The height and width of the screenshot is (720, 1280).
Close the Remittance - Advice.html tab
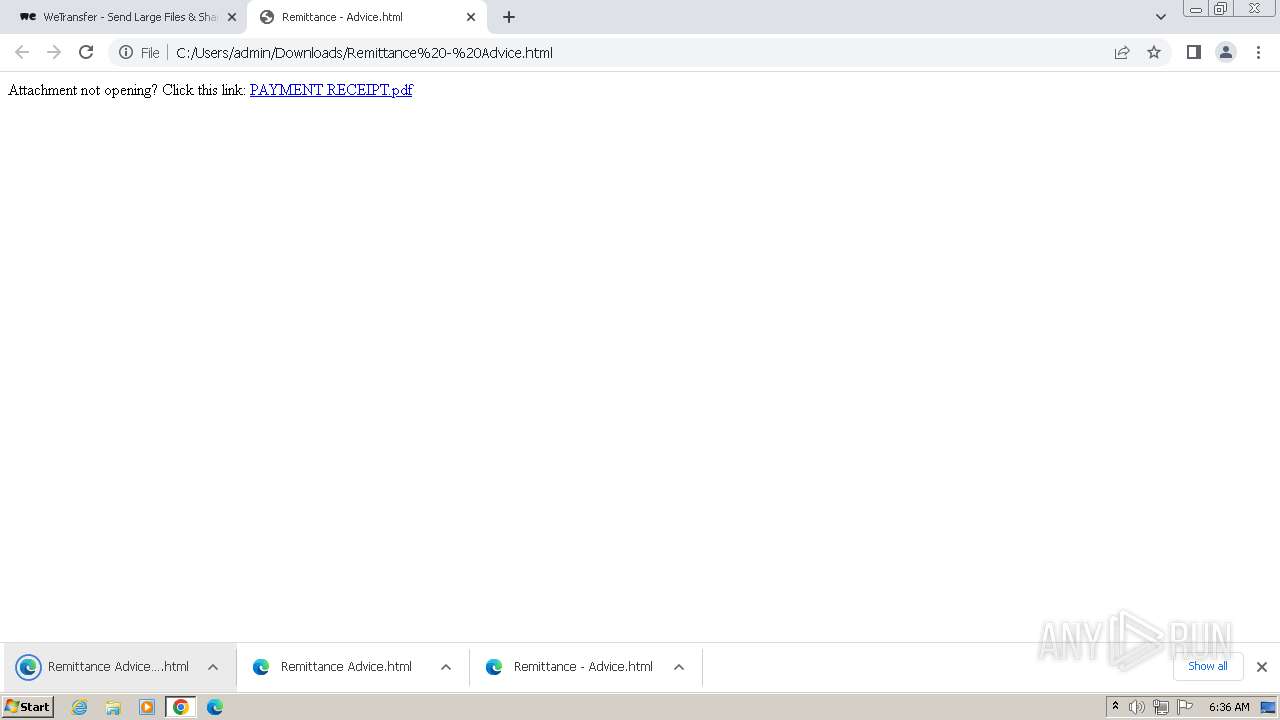tap(471, 17)
